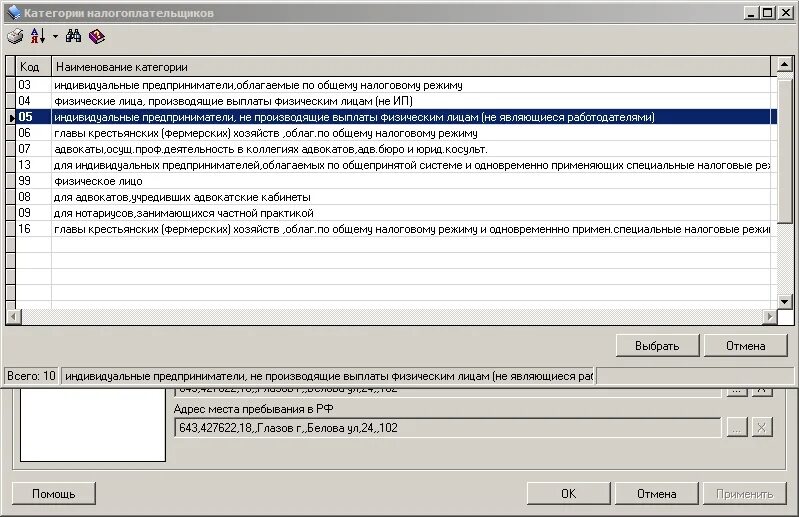Click vertical scrollbar down arrow
The image size is (799, 517).
click(785, 302)
